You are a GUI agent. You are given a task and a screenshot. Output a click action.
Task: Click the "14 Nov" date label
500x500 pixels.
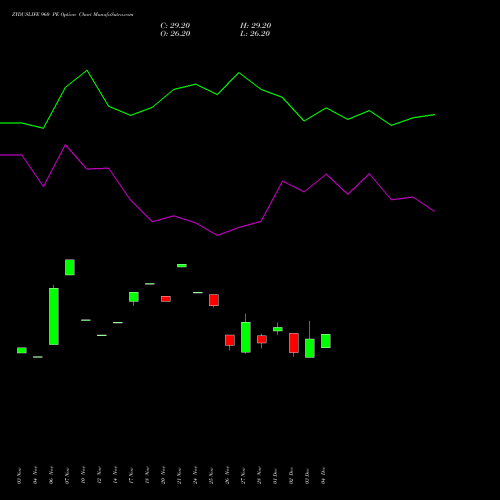point(115,475)
